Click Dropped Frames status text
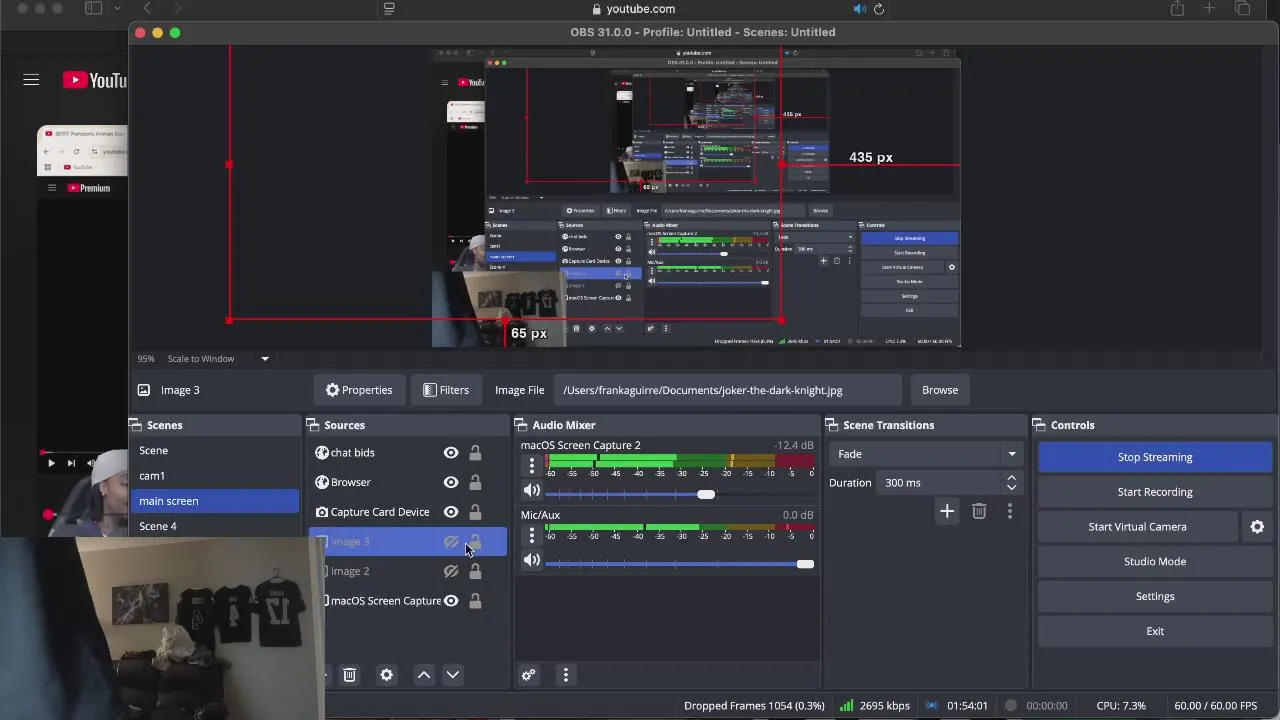 754,706
